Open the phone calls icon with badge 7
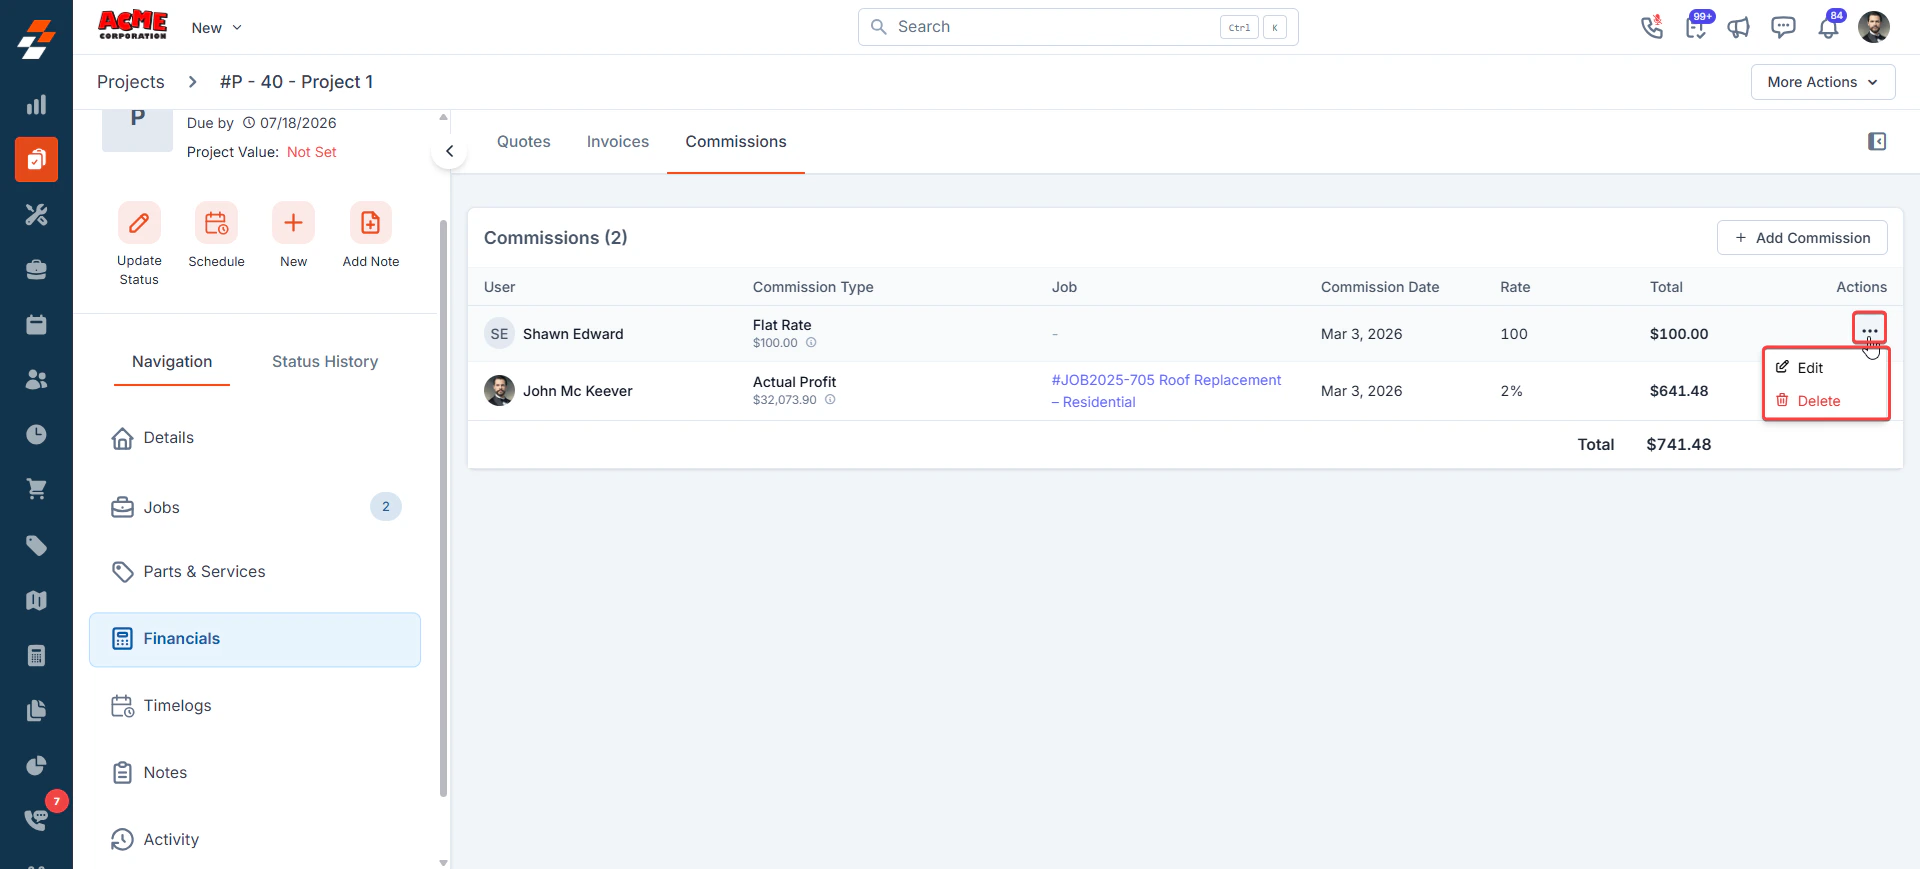1920x869 pixels. (36, 819)
